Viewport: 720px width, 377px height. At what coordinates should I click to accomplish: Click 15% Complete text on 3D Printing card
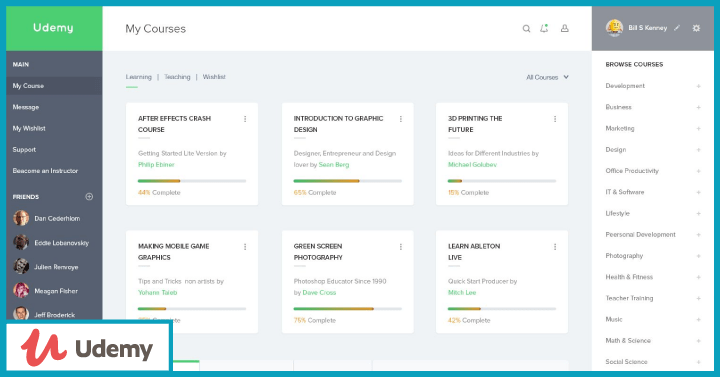(x=468, y=192)
